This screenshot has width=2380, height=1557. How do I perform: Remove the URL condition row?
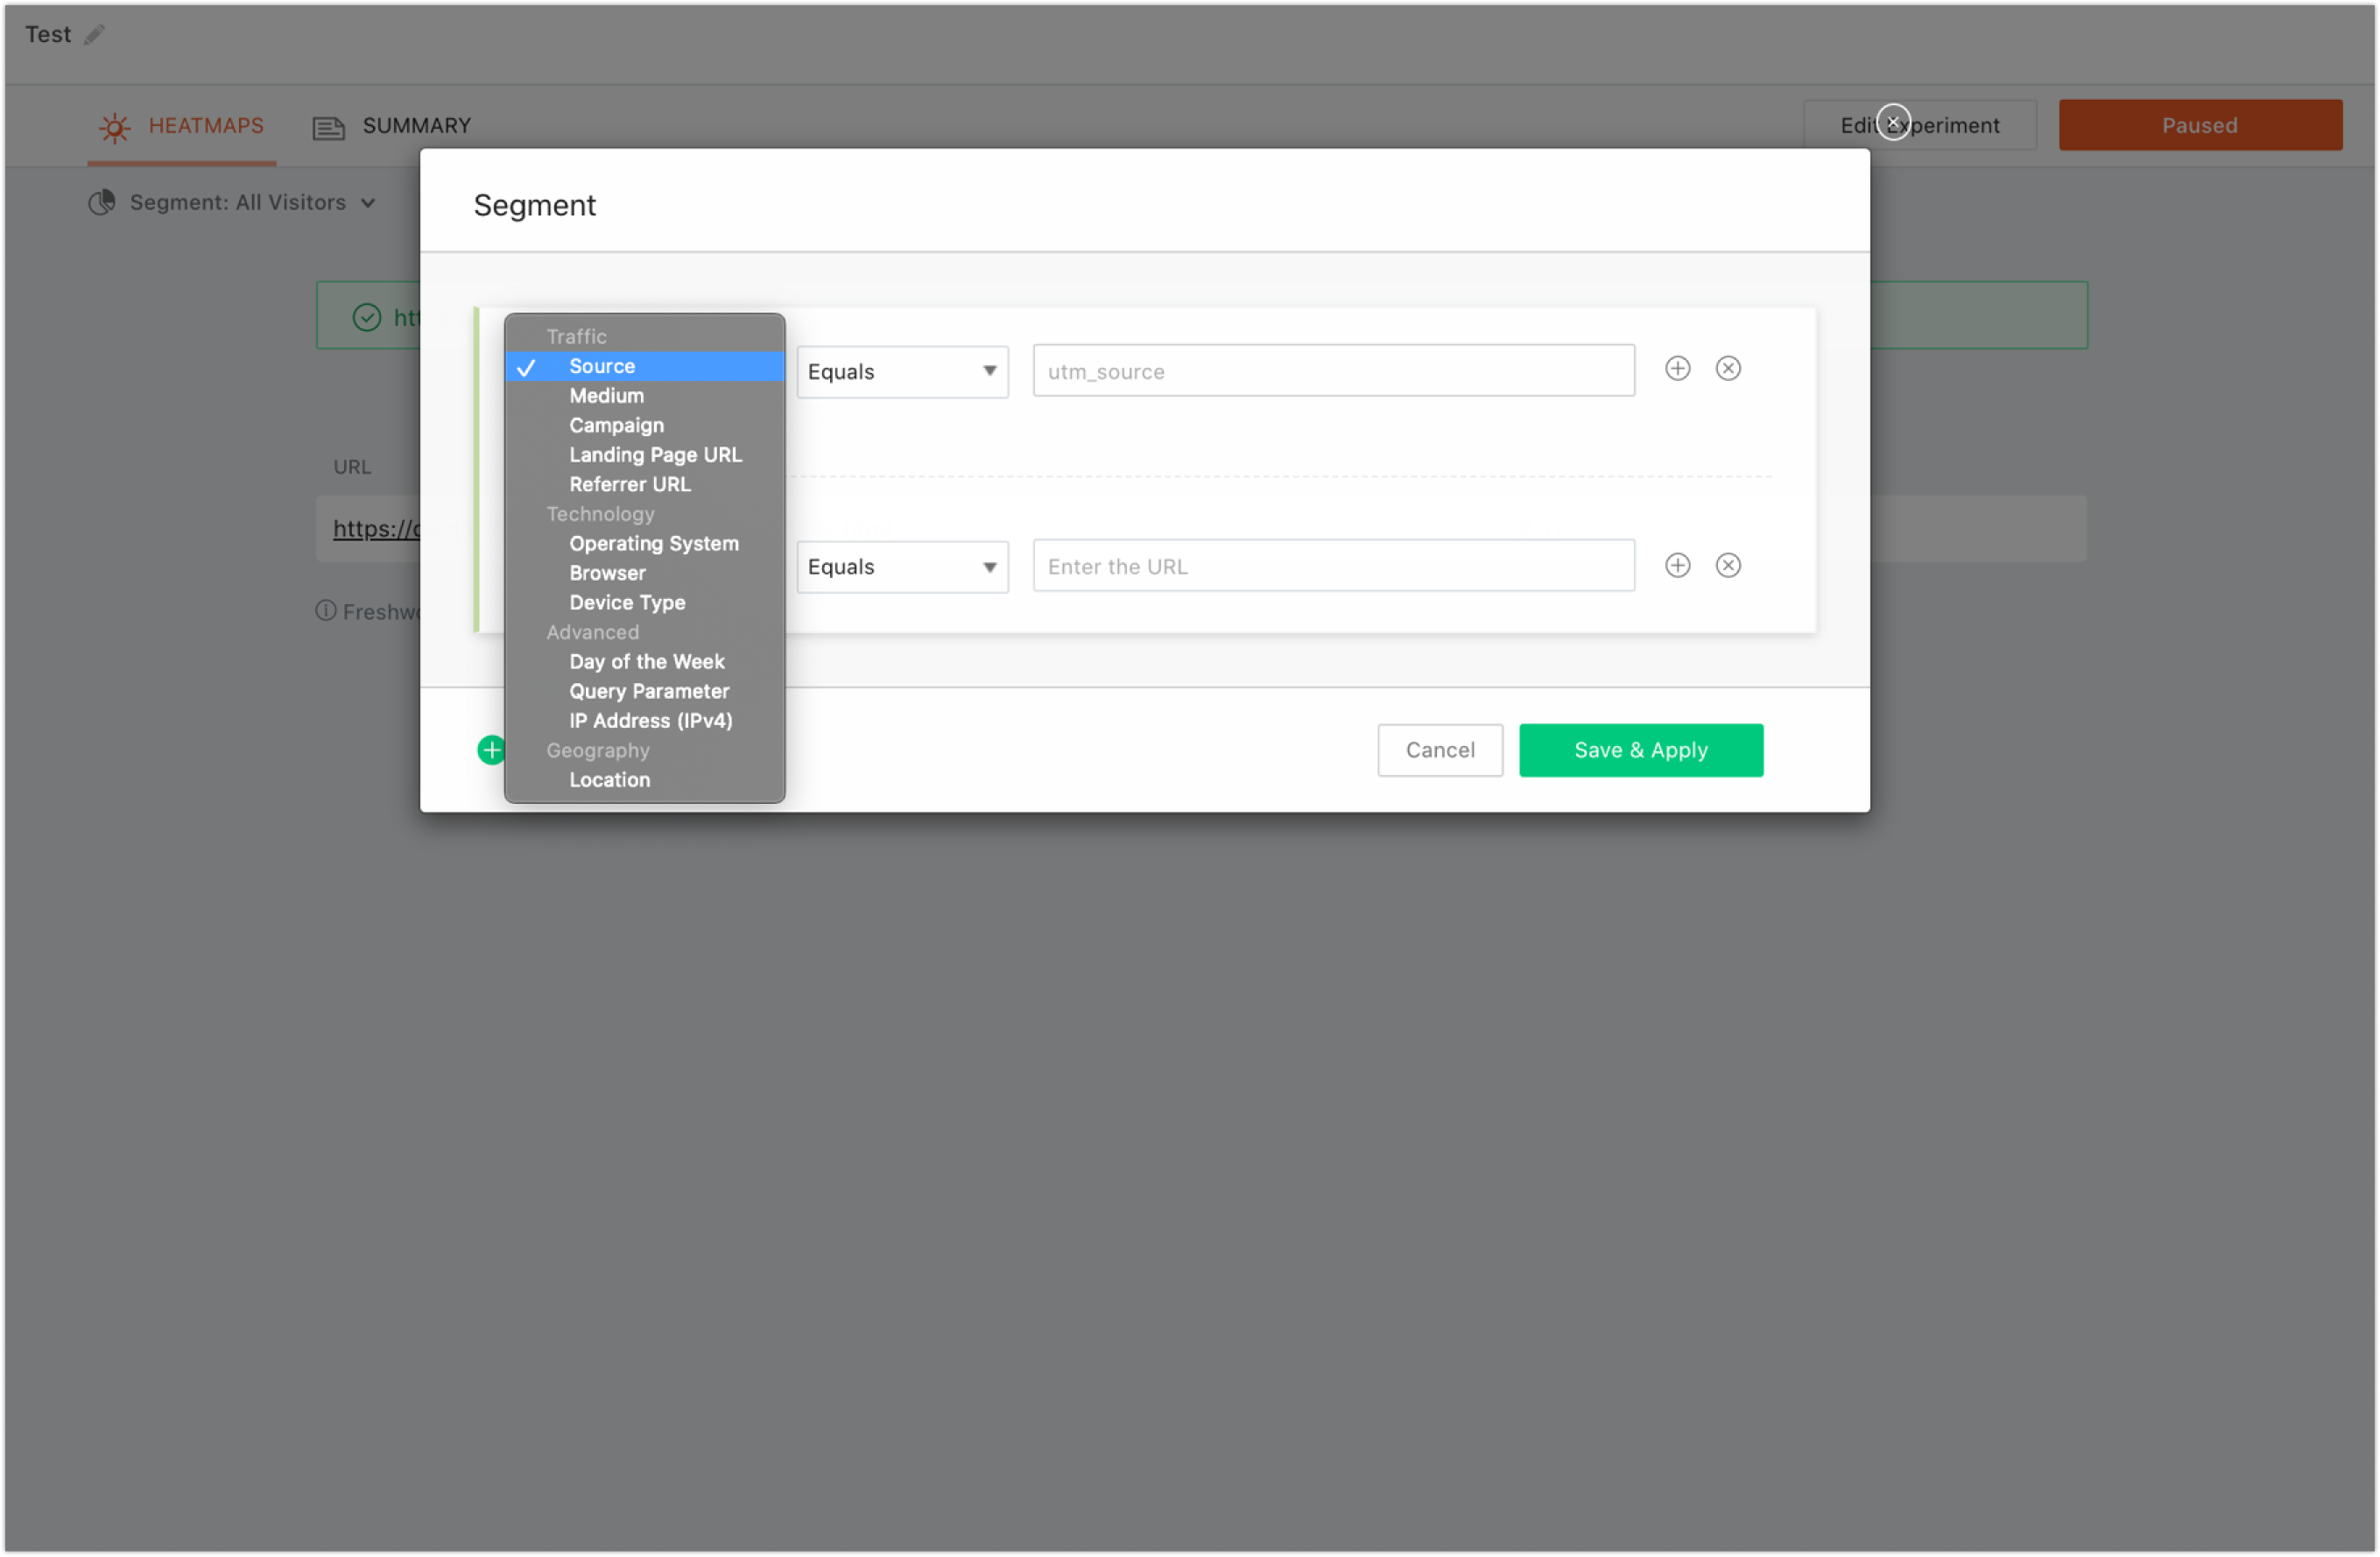pyautogui.click(x=1728, y=566)
